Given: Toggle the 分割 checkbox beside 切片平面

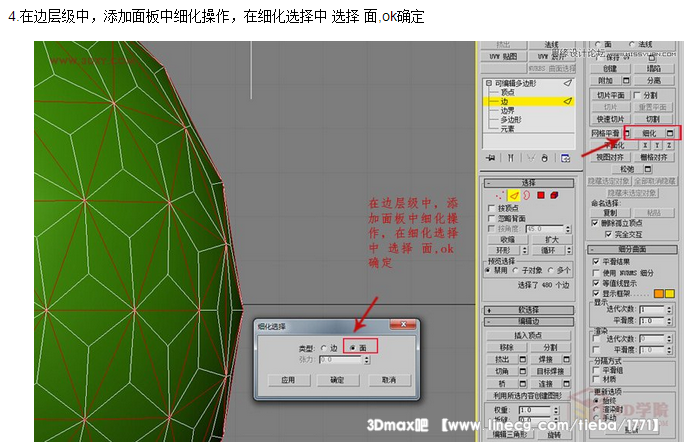Looking at the screenshot, I should click(637, 95).
